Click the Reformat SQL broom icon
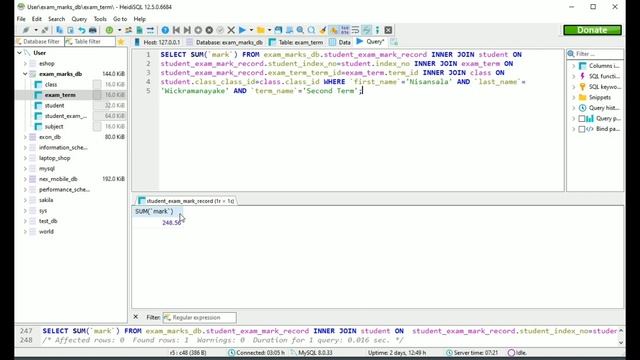Viewport: 640px width, 360px height. click(322, 30)
